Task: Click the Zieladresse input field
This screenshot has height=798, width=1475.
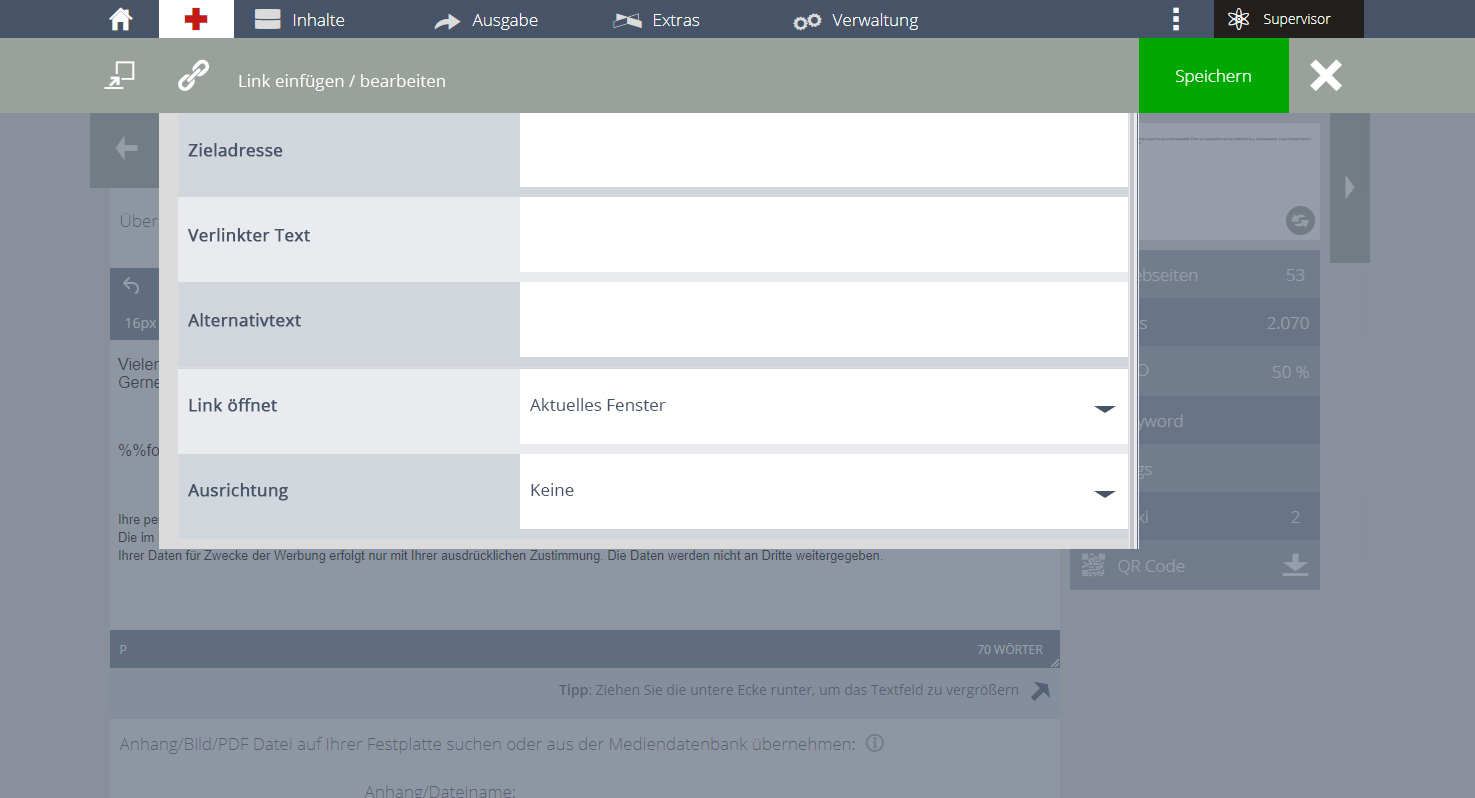Action: [x=824, y=150]
